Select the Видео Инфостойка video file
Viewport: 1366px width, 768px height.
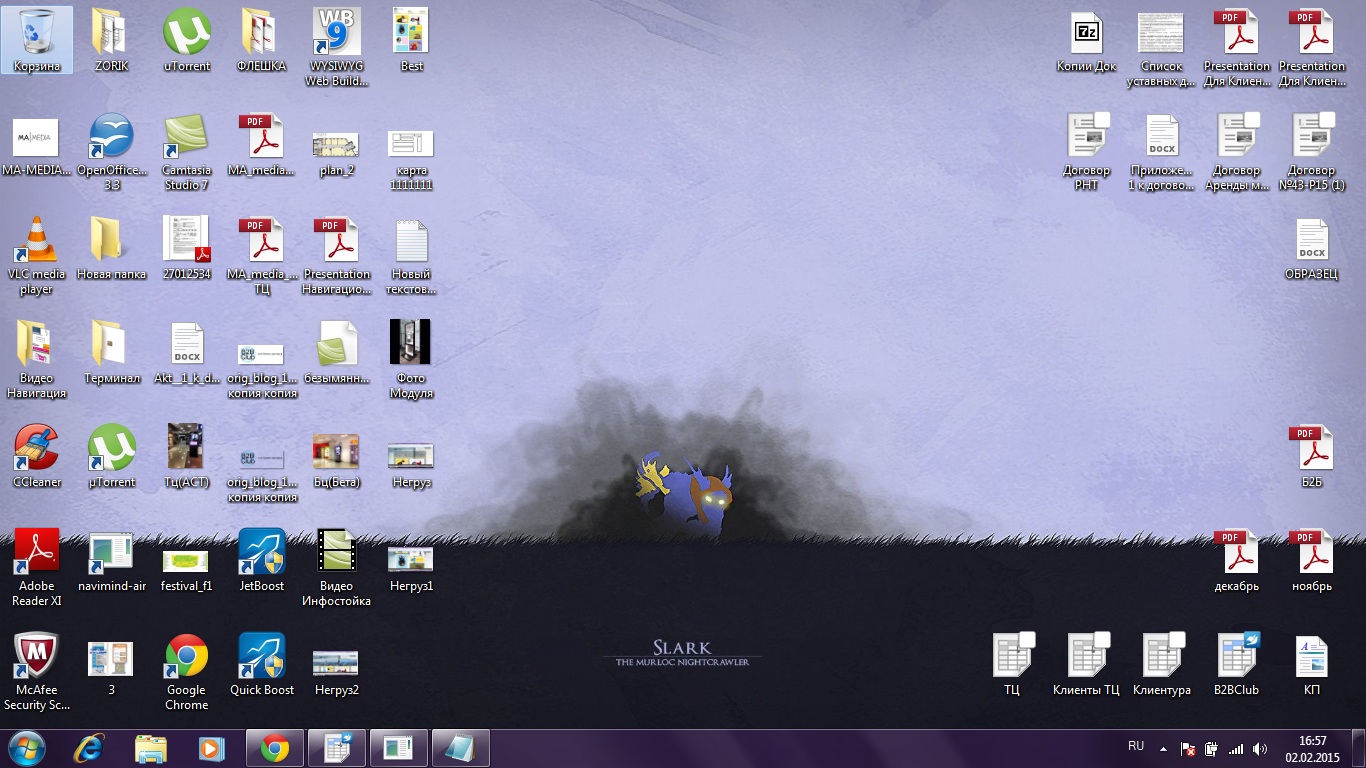(x=337, y=568)
